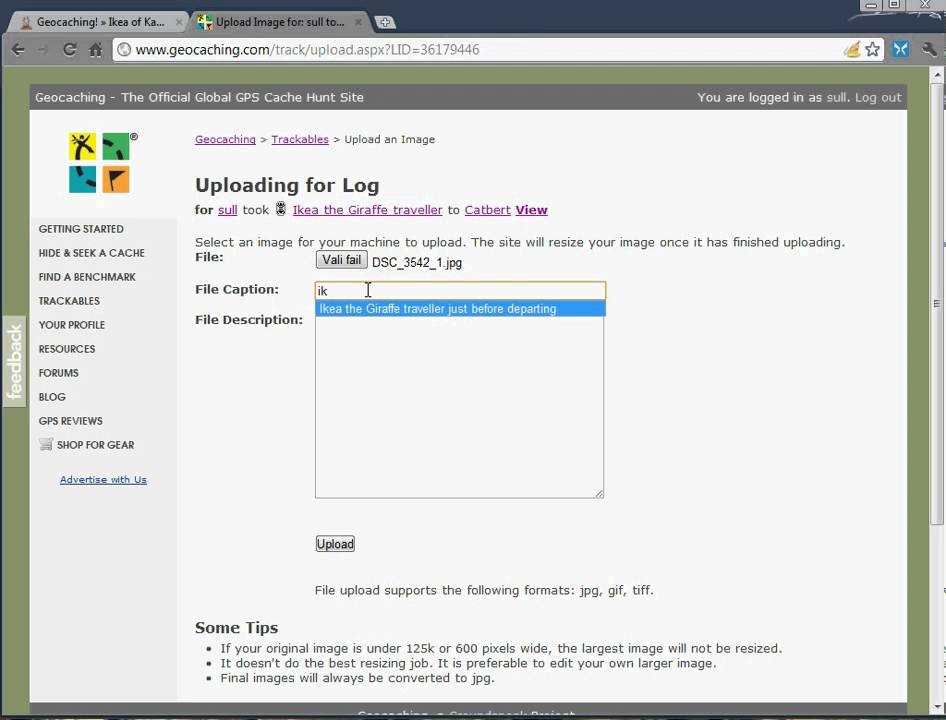The width and height of the screenshot is (946, 720).
Task: Open GPS Reviews in the sidebar
Action: click(x=70, y=421)
